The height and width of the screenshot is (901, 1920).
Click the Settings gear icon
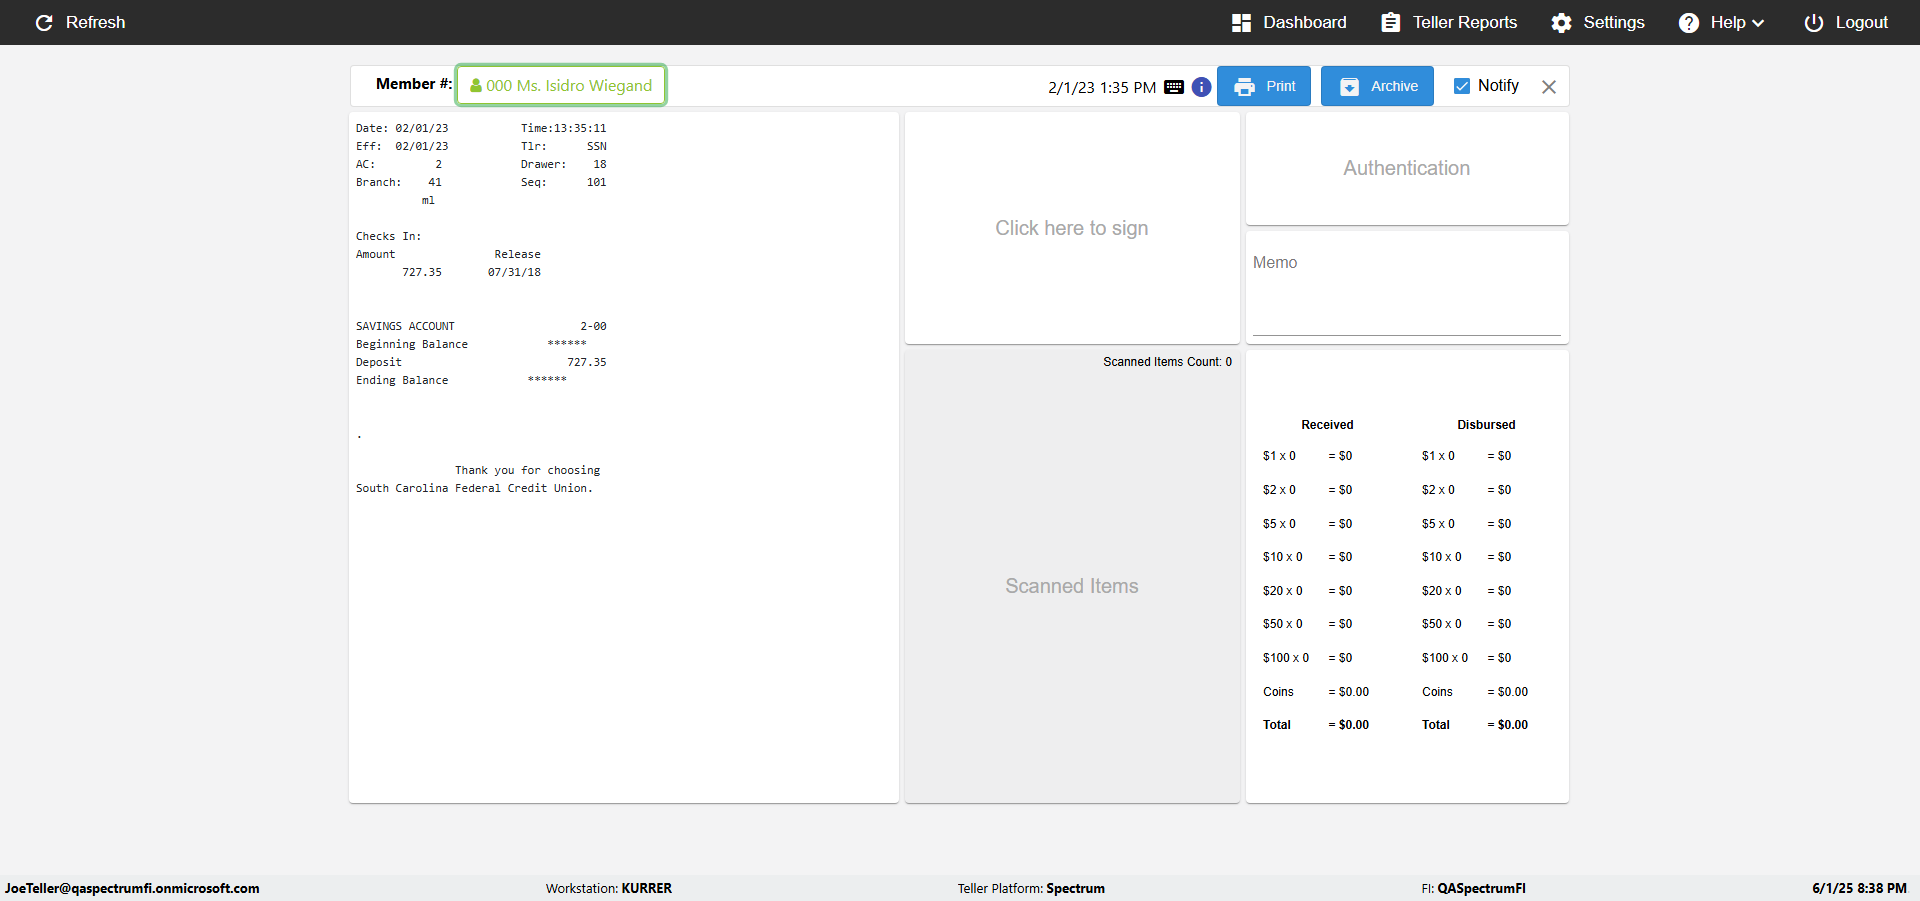coord(1561,22)
